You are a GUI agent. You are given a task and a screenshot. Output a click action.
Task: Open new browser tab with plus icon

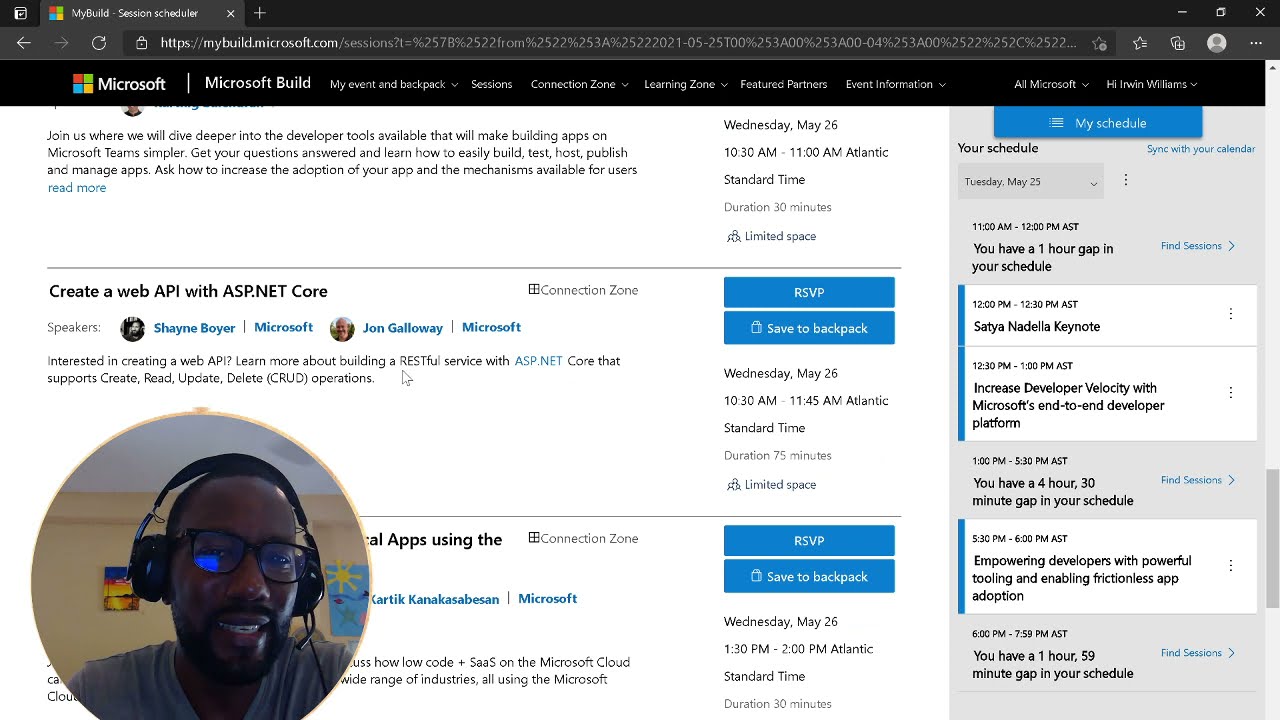[x=260, y=13]
